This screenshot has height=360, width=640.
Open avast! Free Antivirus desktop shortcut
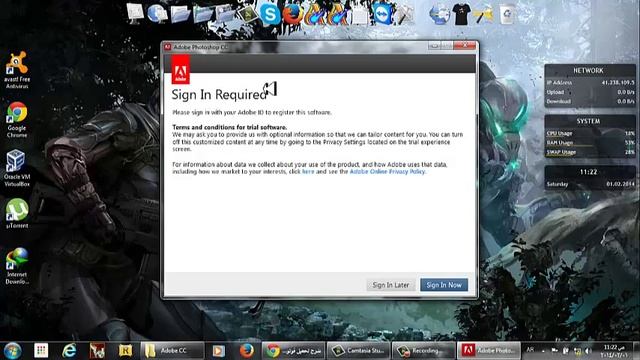pos(17,70)
